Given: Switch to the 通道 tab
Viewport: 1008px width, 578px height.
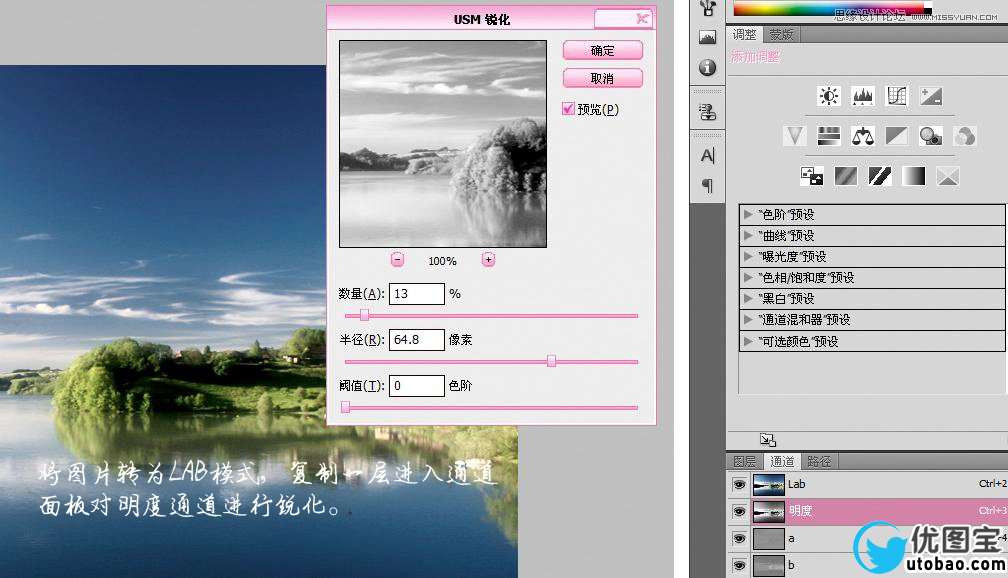Looking at the screenshot, I should (782, 461).
